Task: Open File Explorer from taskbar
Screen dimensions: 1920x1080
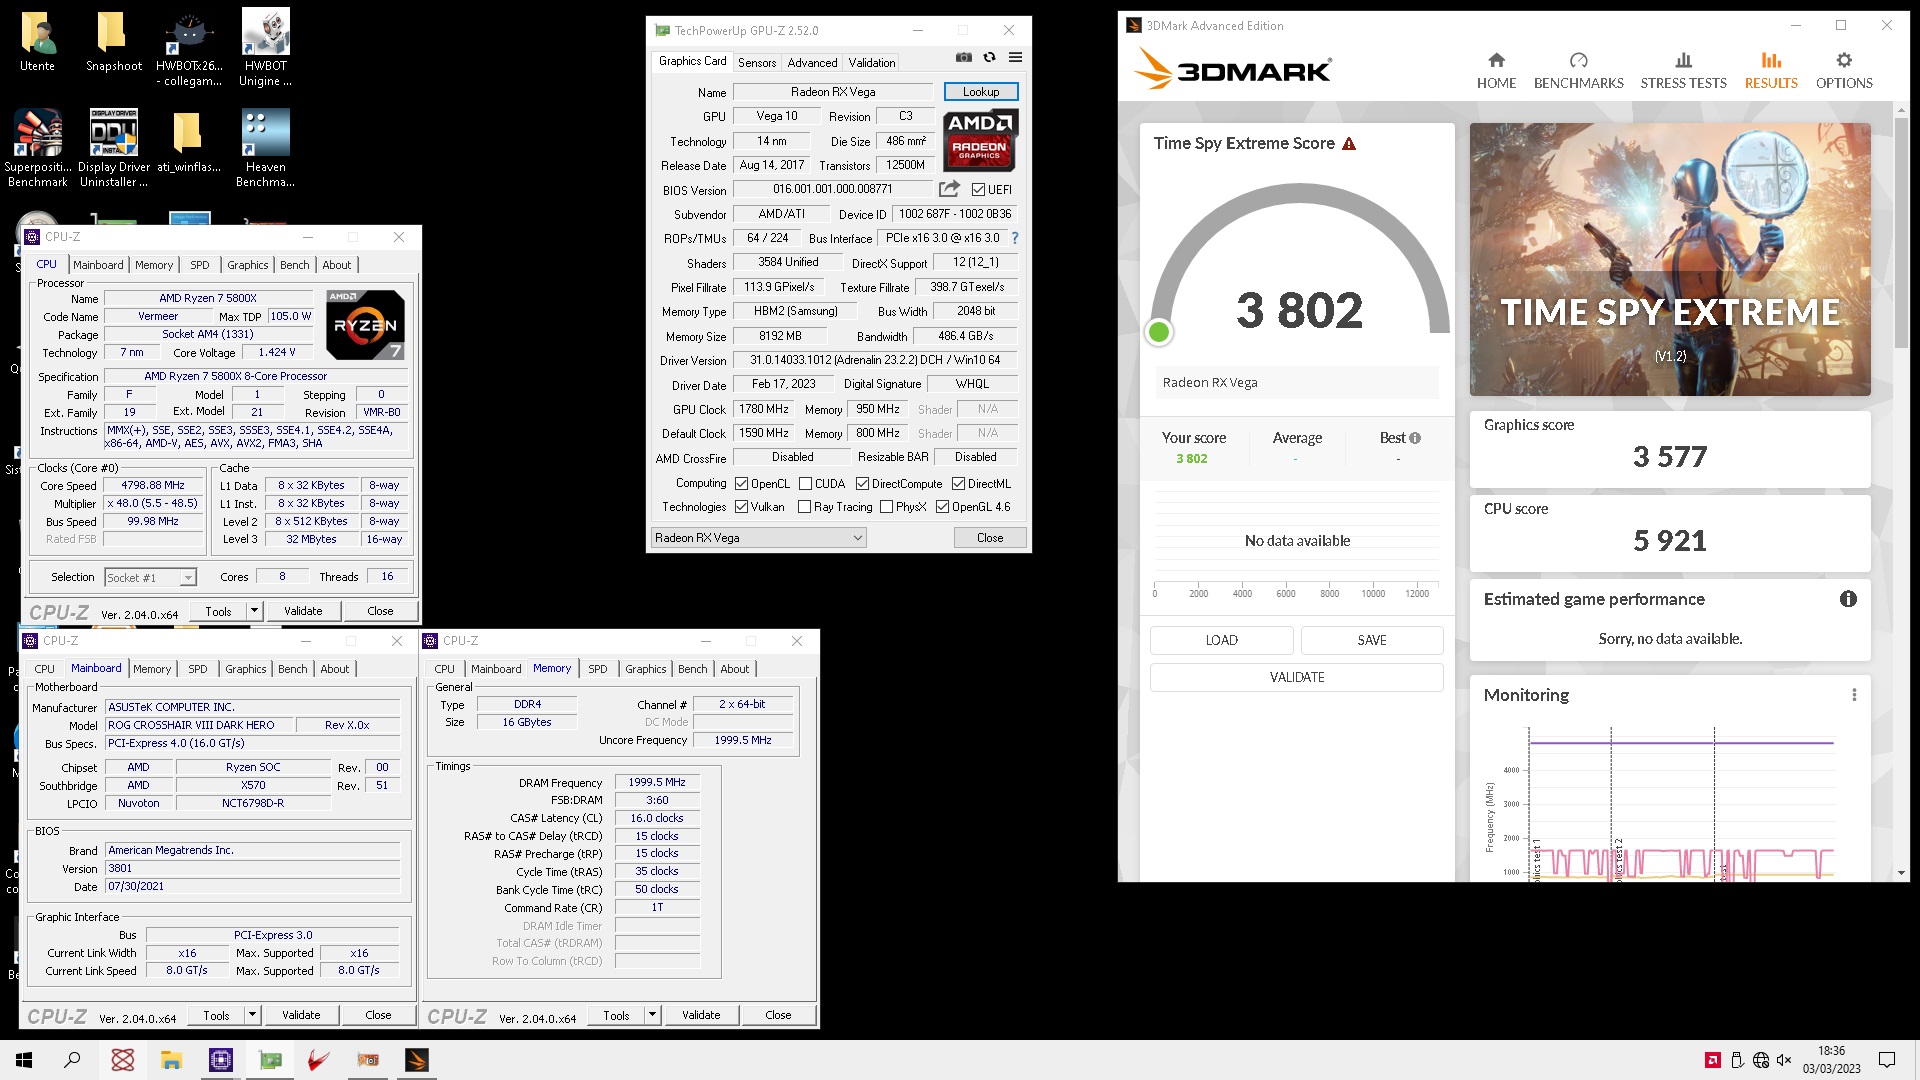Action: click(171, 1060)
